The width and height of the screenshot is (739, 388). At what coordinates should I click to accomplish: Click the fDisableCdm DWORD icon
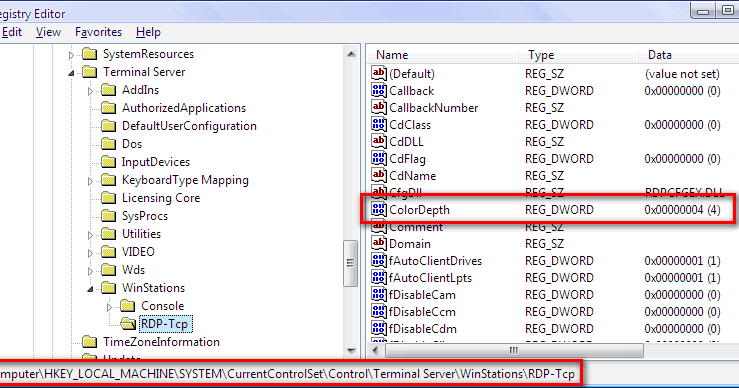pyautogui.click(x=379, y=328)
